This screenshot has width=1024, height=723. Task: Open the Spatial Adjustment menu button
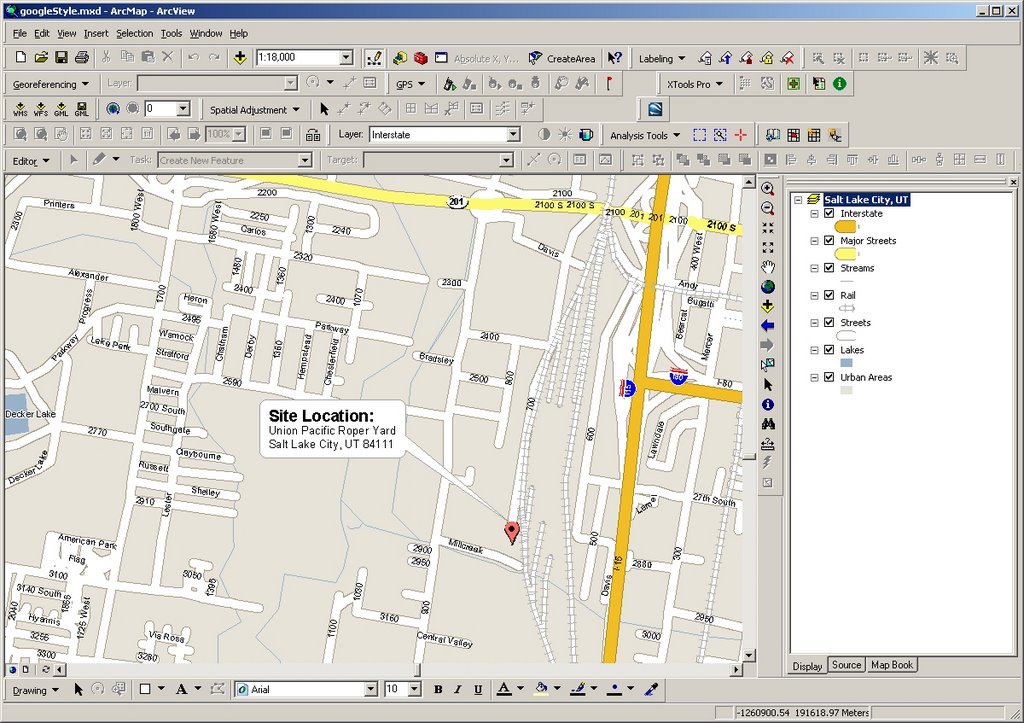(x=255, y=110)
